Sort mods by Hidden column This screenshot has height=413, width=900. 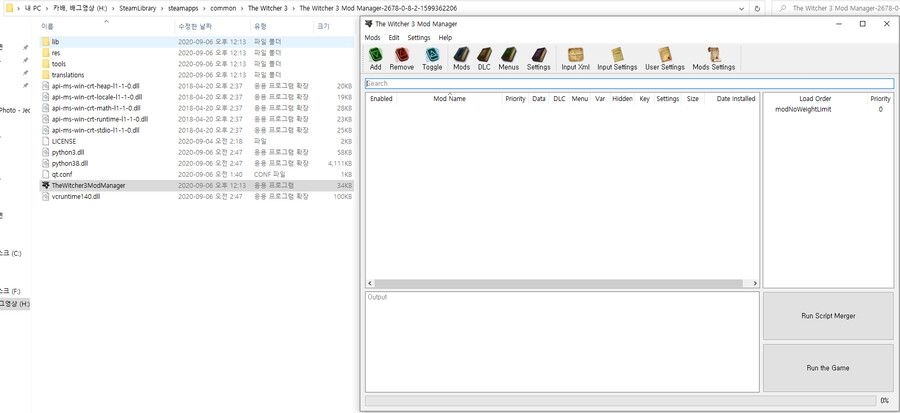click(622, 99)
